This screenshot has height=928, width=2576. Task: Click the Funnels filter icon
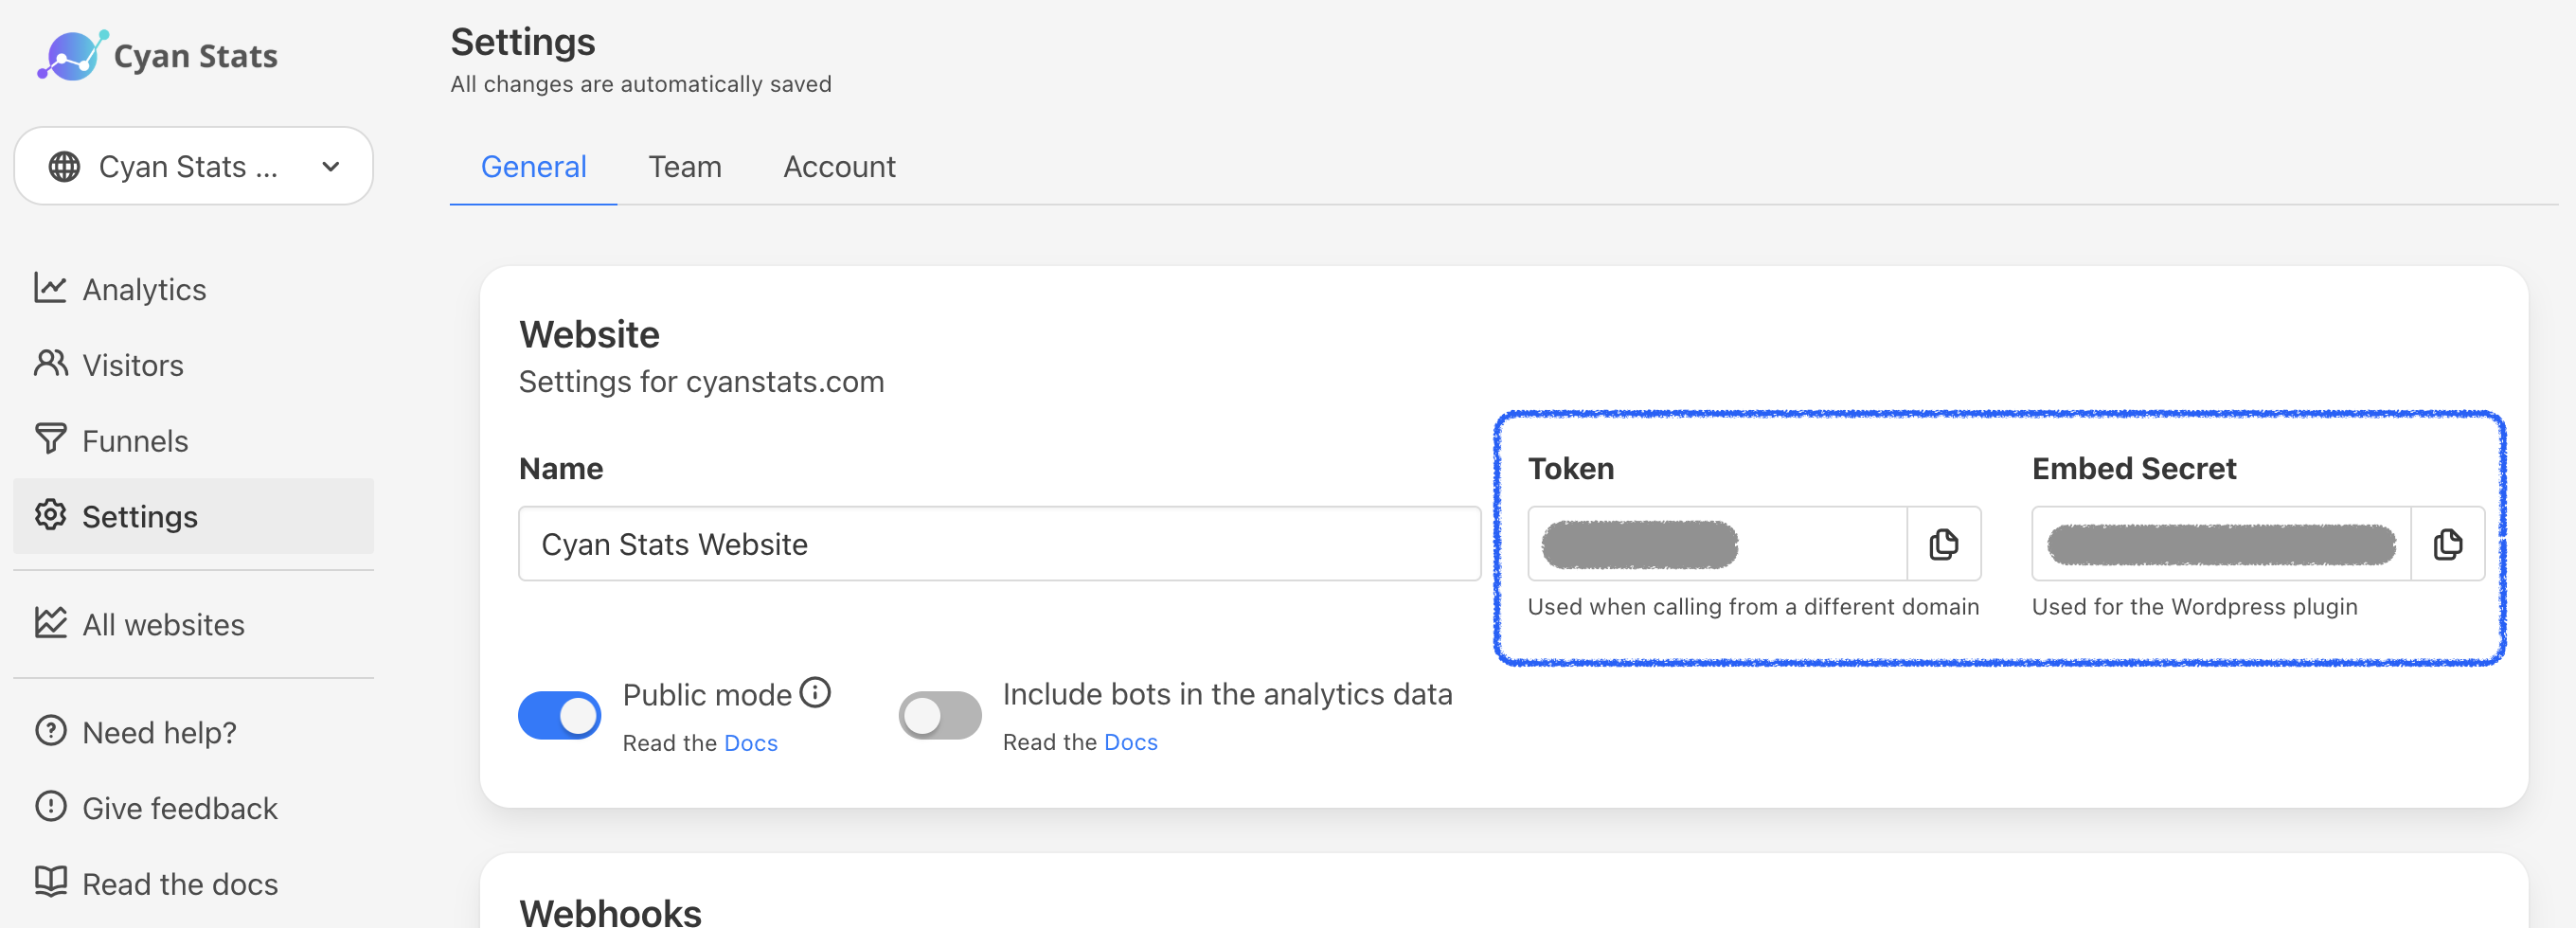(x=52, y=440)
